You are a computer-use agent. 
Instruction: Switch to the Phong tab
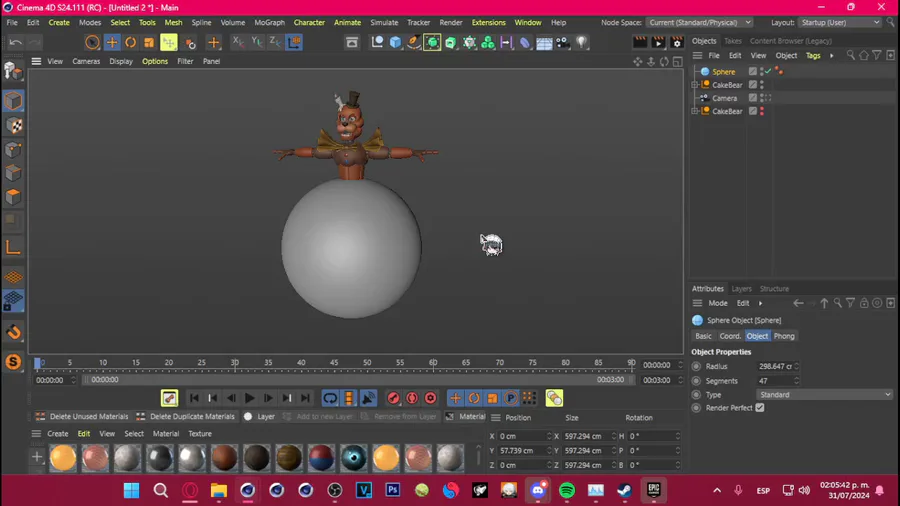point(784,336)
